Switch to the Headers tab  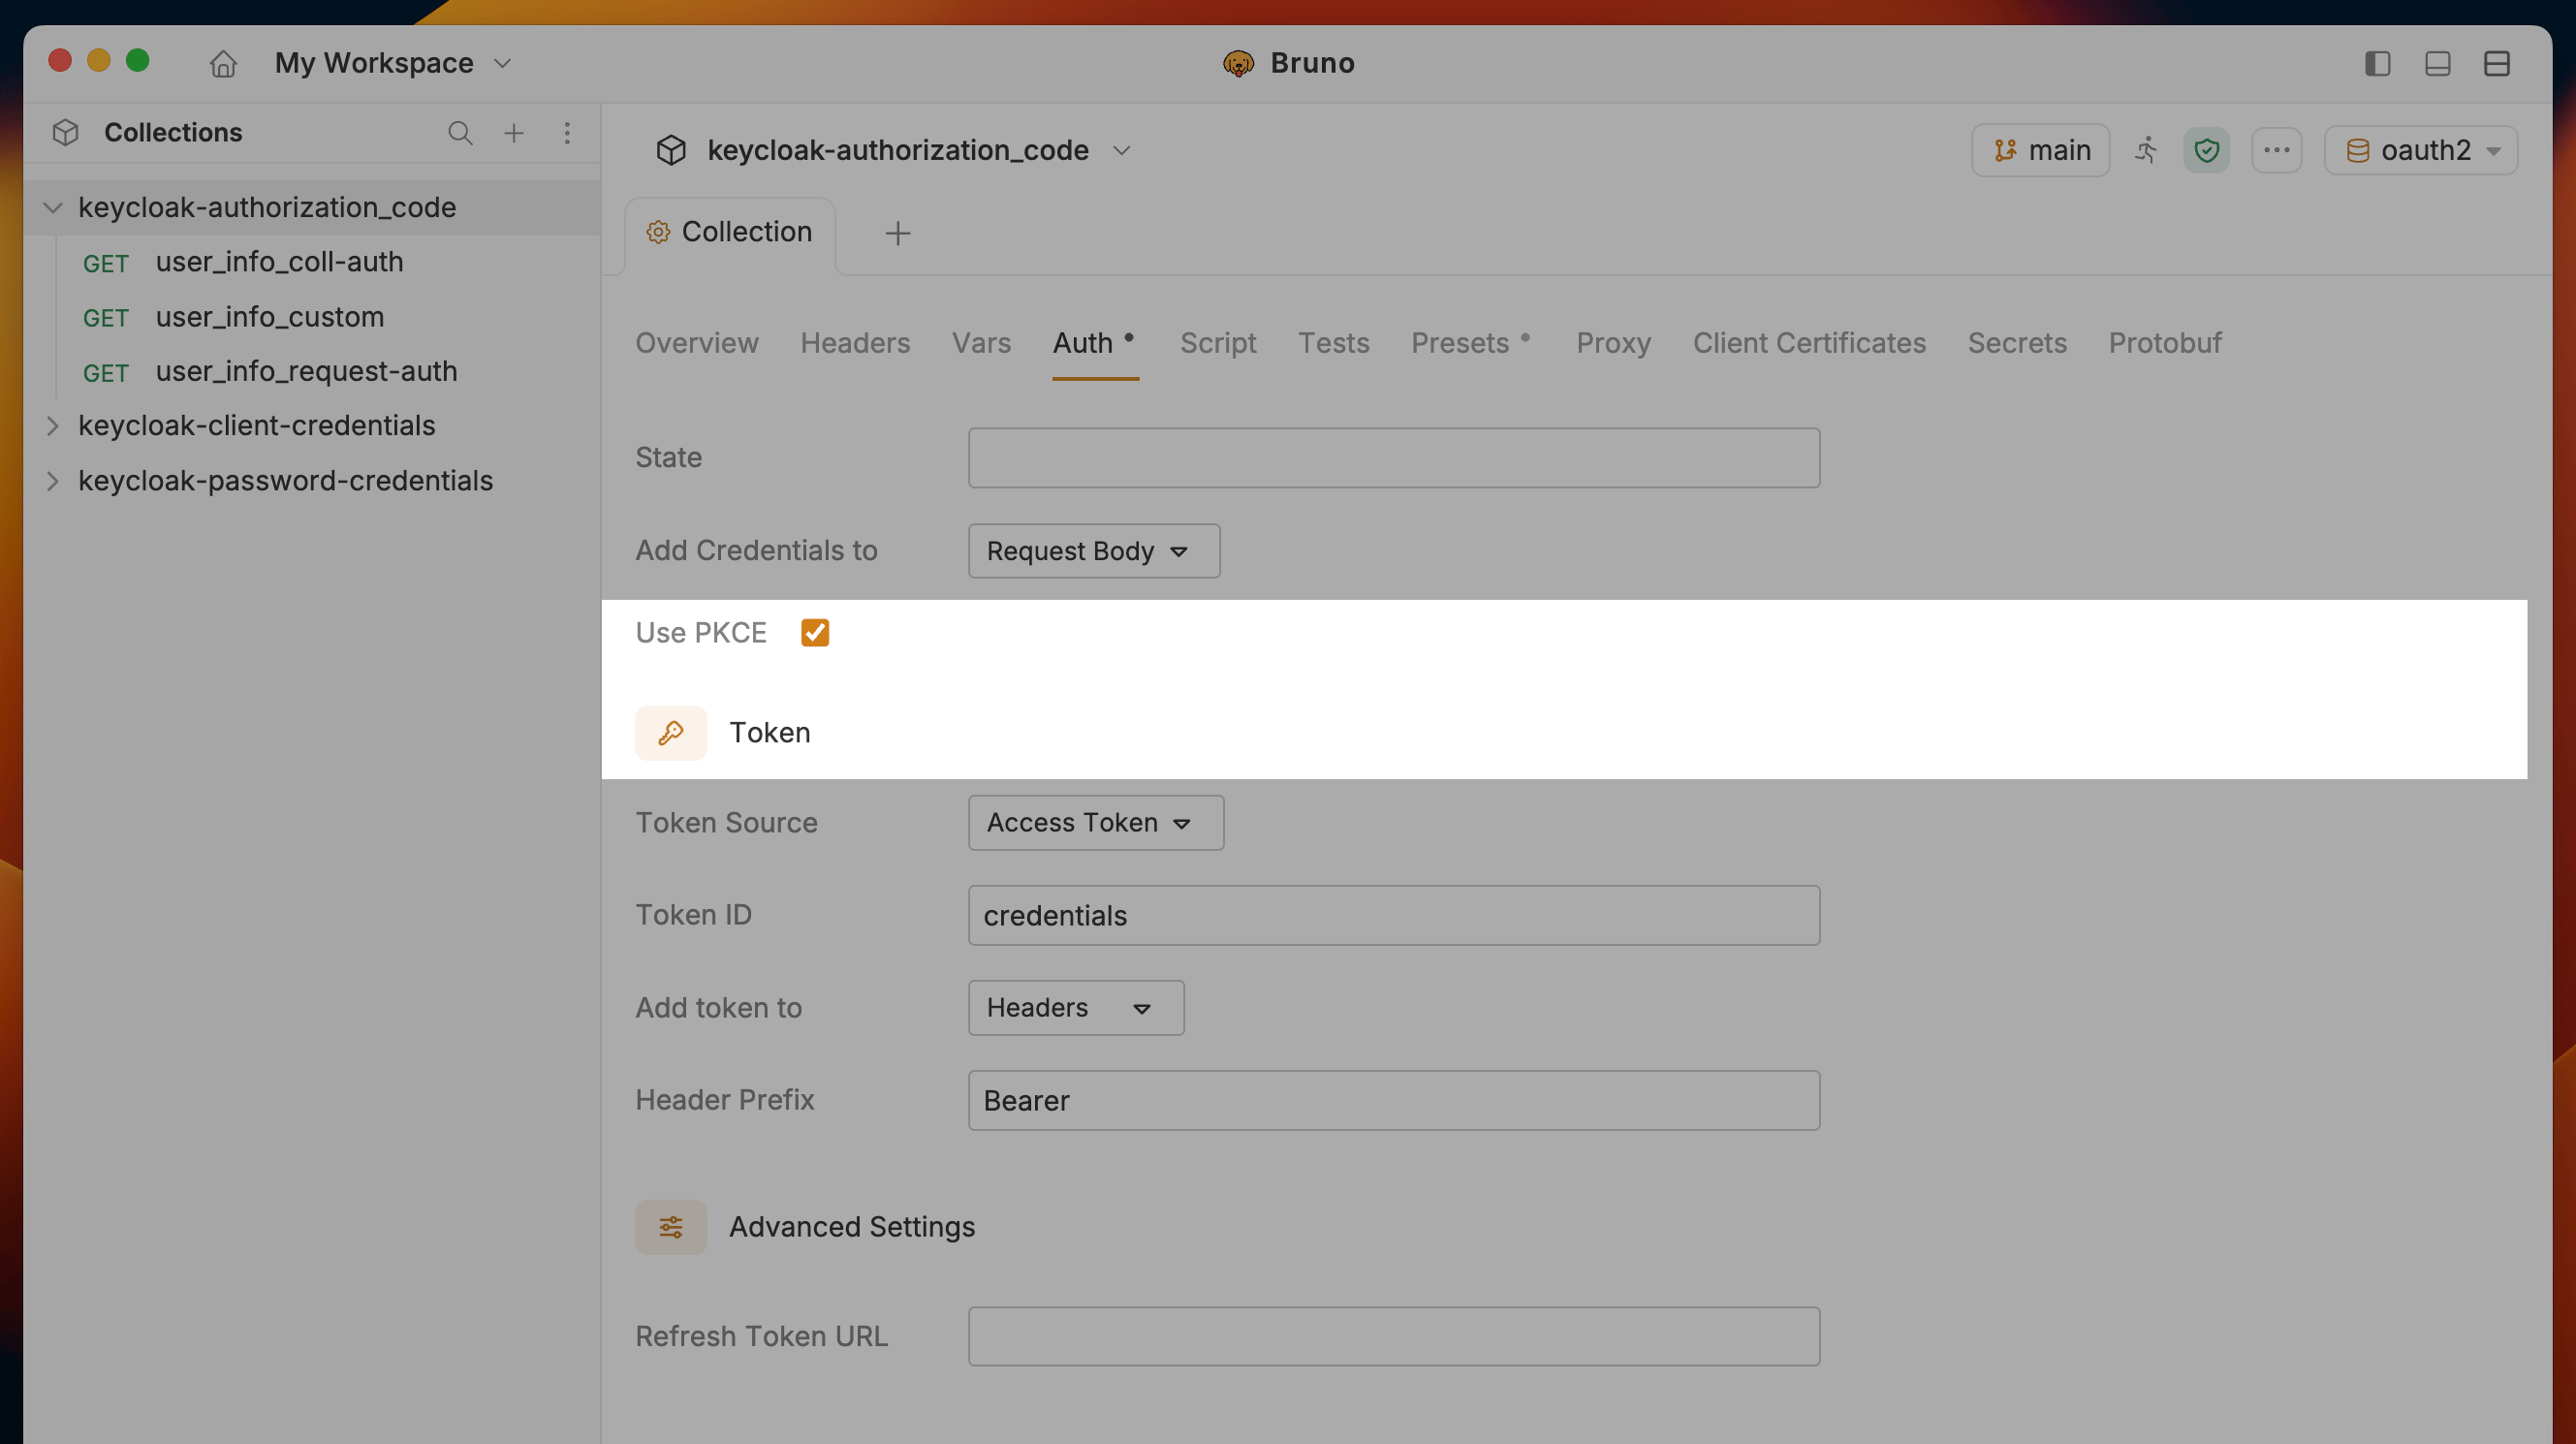(x=855, y=343)
